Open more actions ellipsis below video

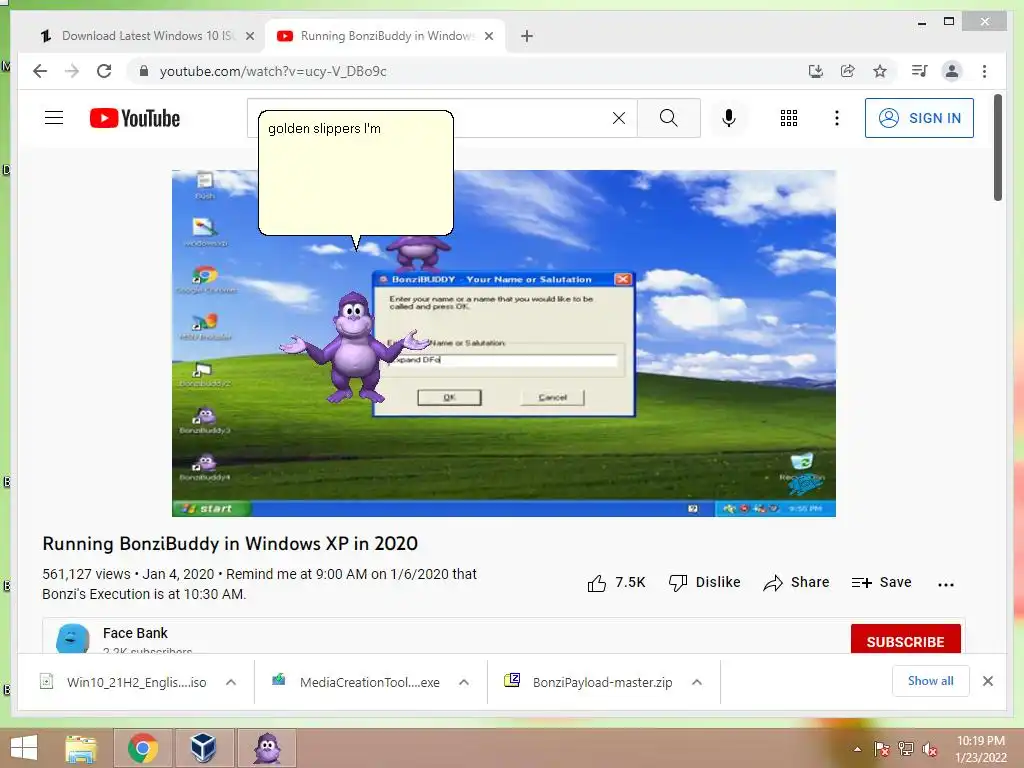pyautogui.click(x=946, y=584)
